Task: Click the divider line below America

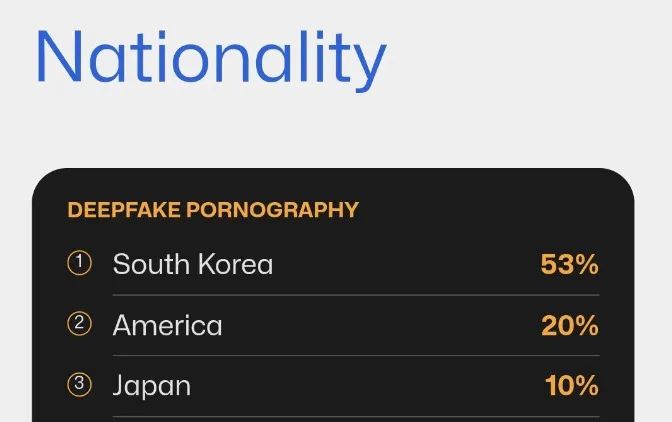Action: 355,355
